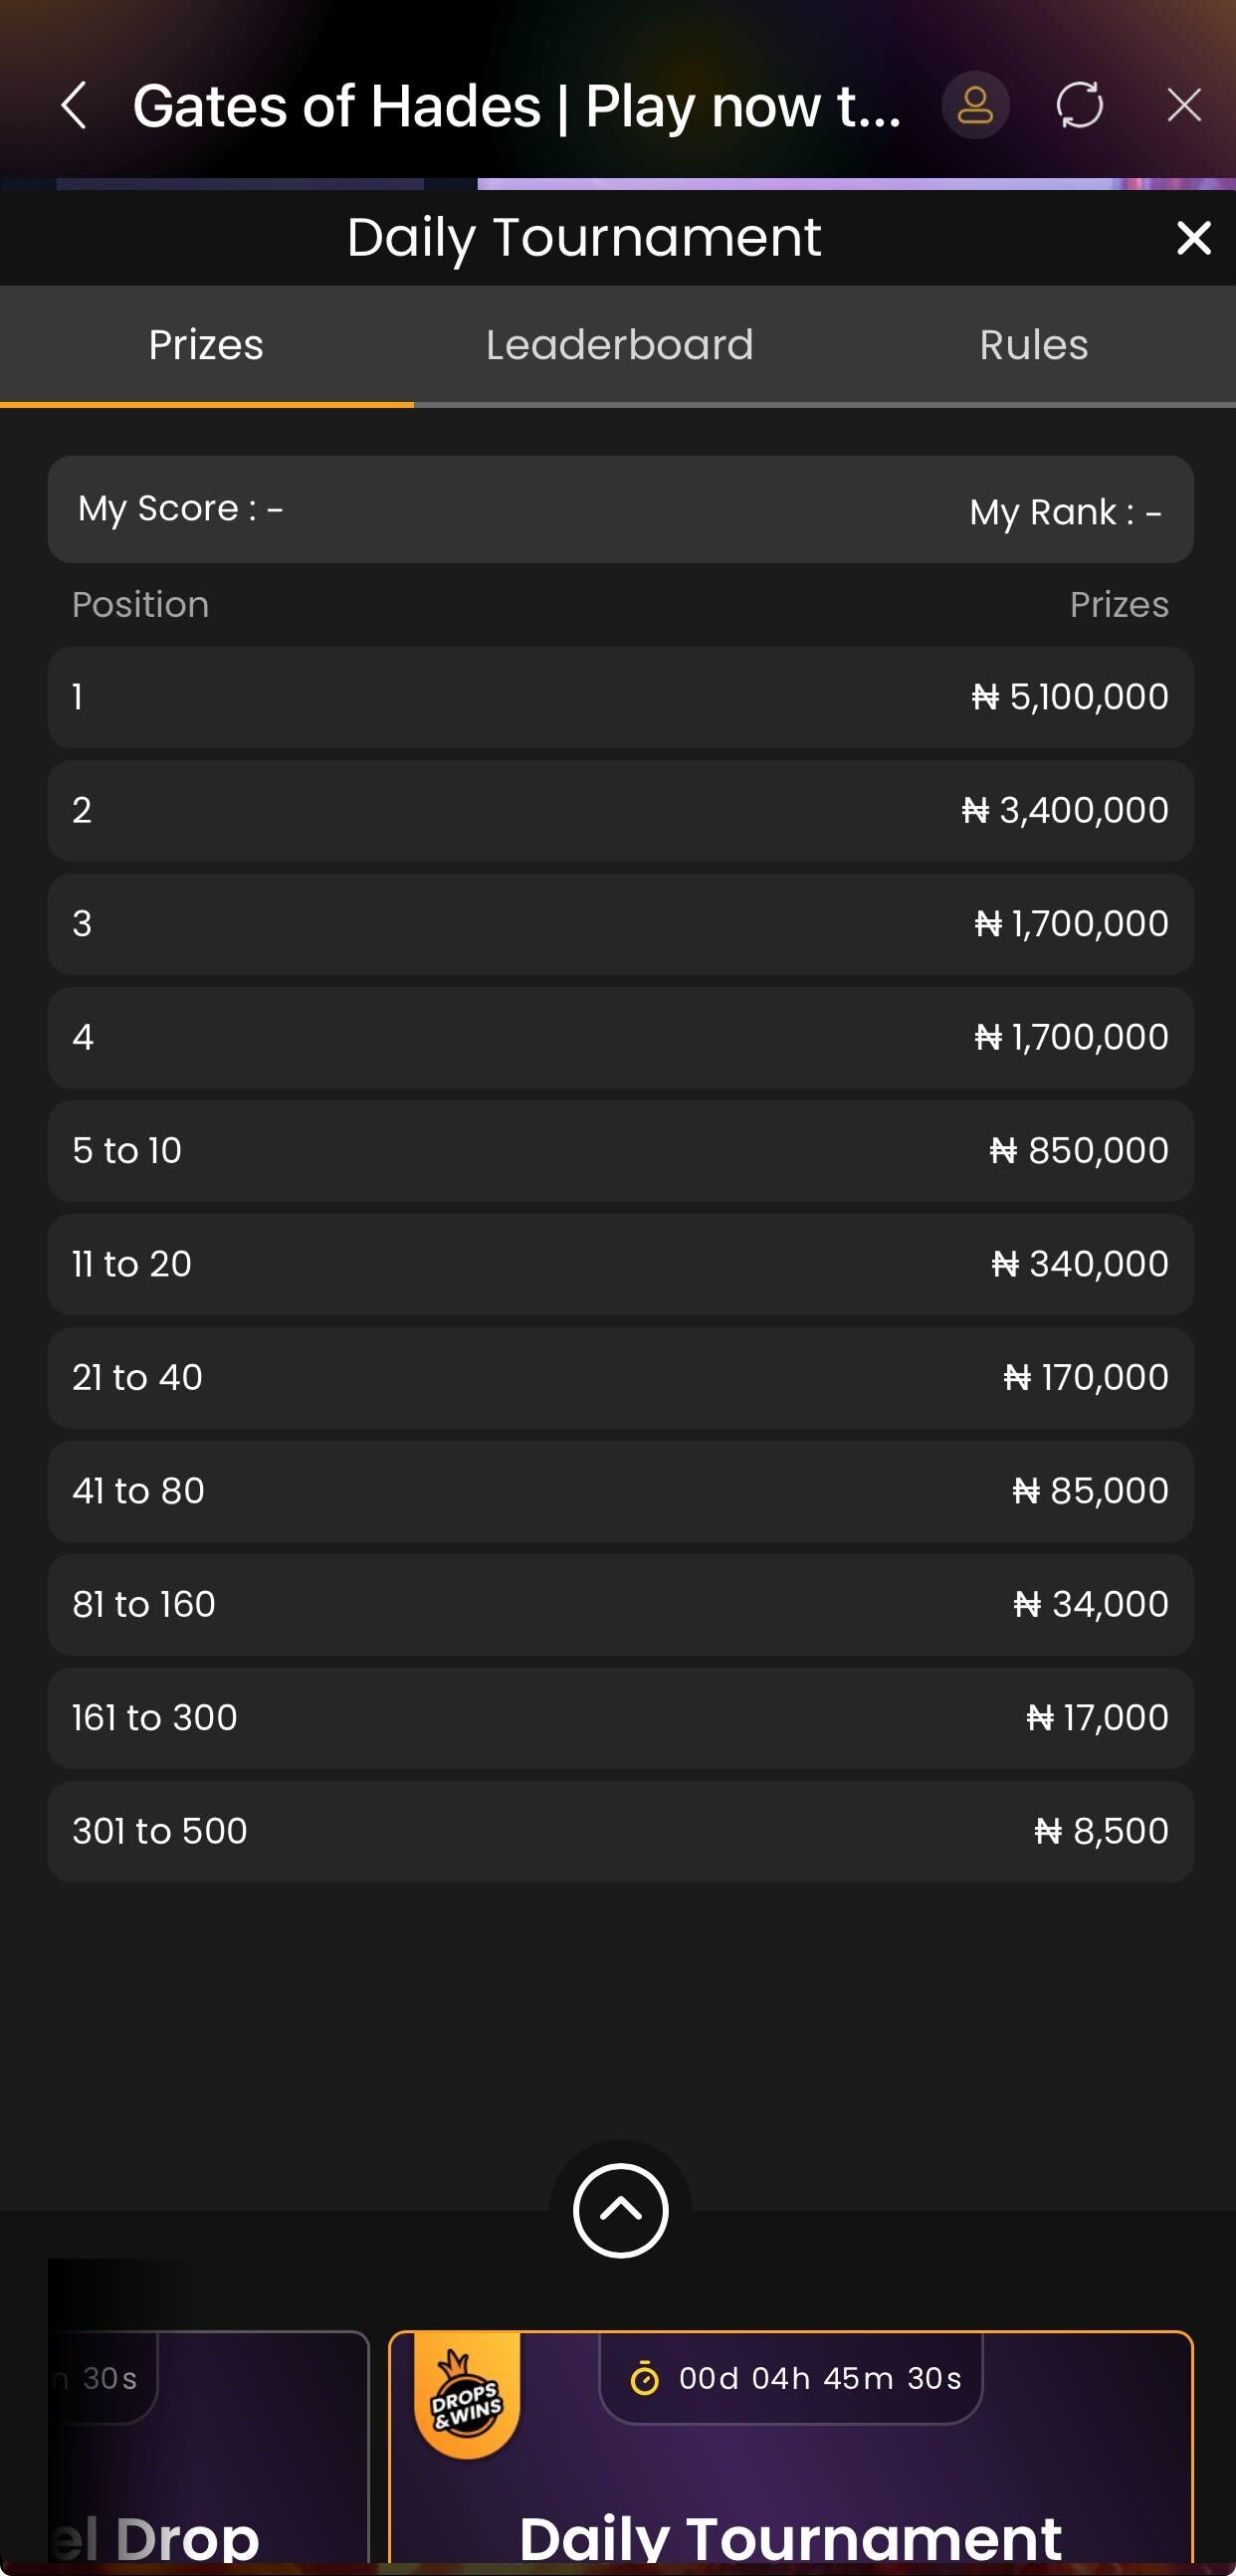Click the tournament countdown timer icon
Image resolution: width=1236 pixels, height=2576 pixels.
click(x=645, y=2378)
